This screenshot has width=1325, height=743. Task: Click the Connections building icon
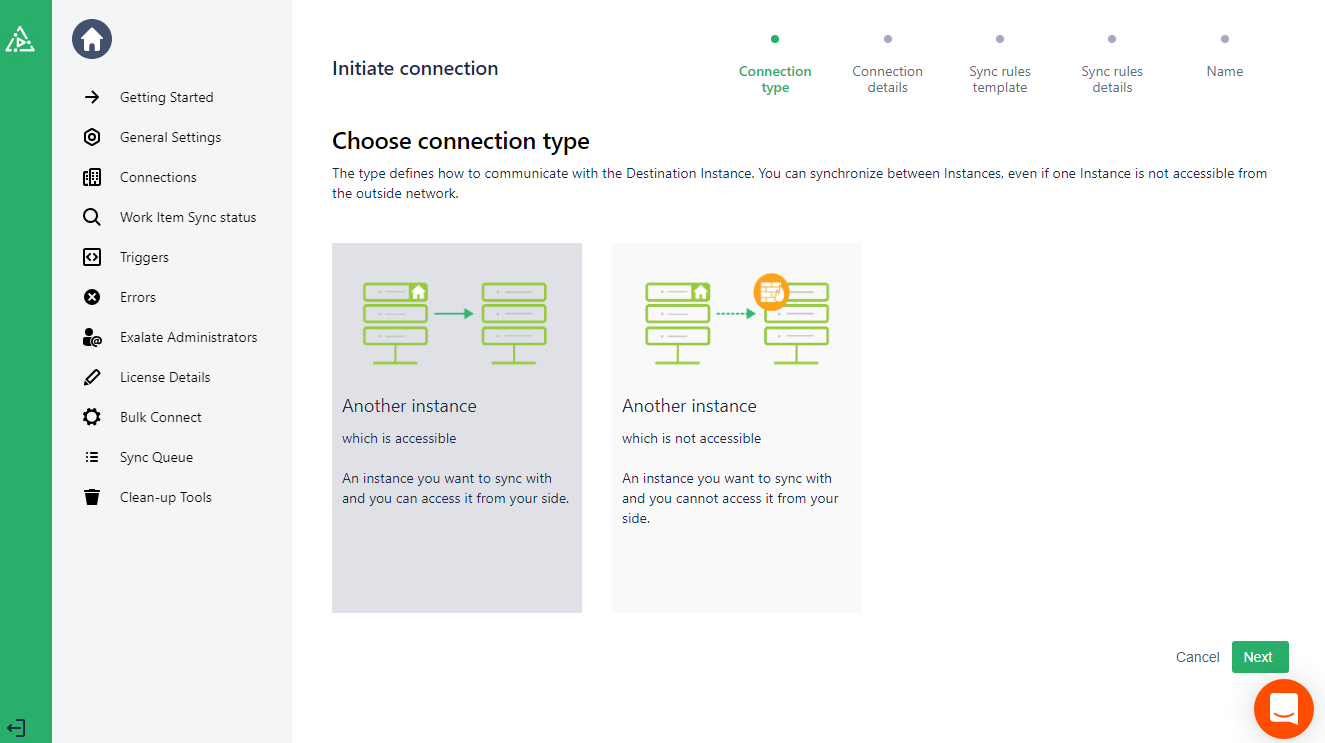tap(92, 177)
